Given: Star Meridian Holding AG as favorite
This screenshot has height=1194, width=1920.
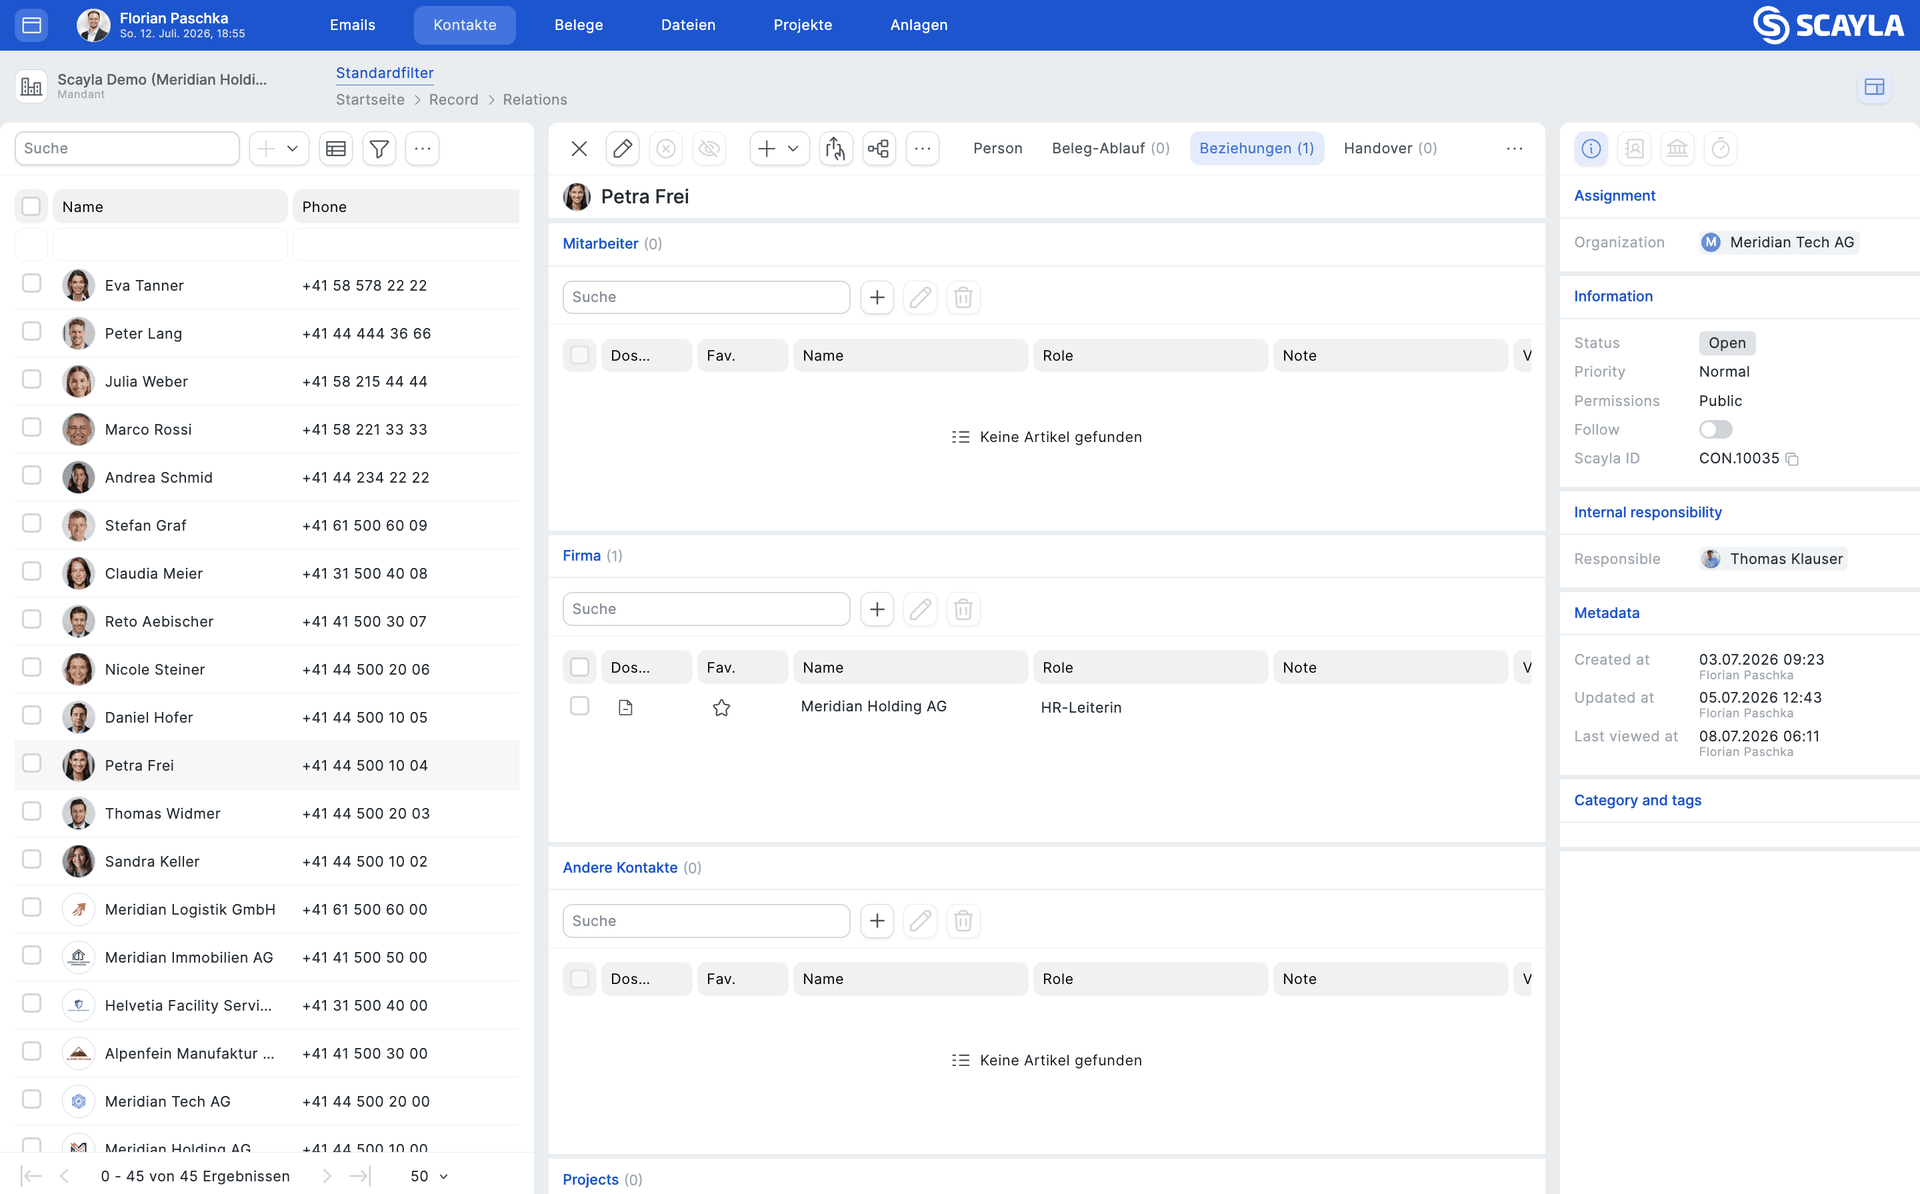Looking at the screenshot, I should click(721, 708).
